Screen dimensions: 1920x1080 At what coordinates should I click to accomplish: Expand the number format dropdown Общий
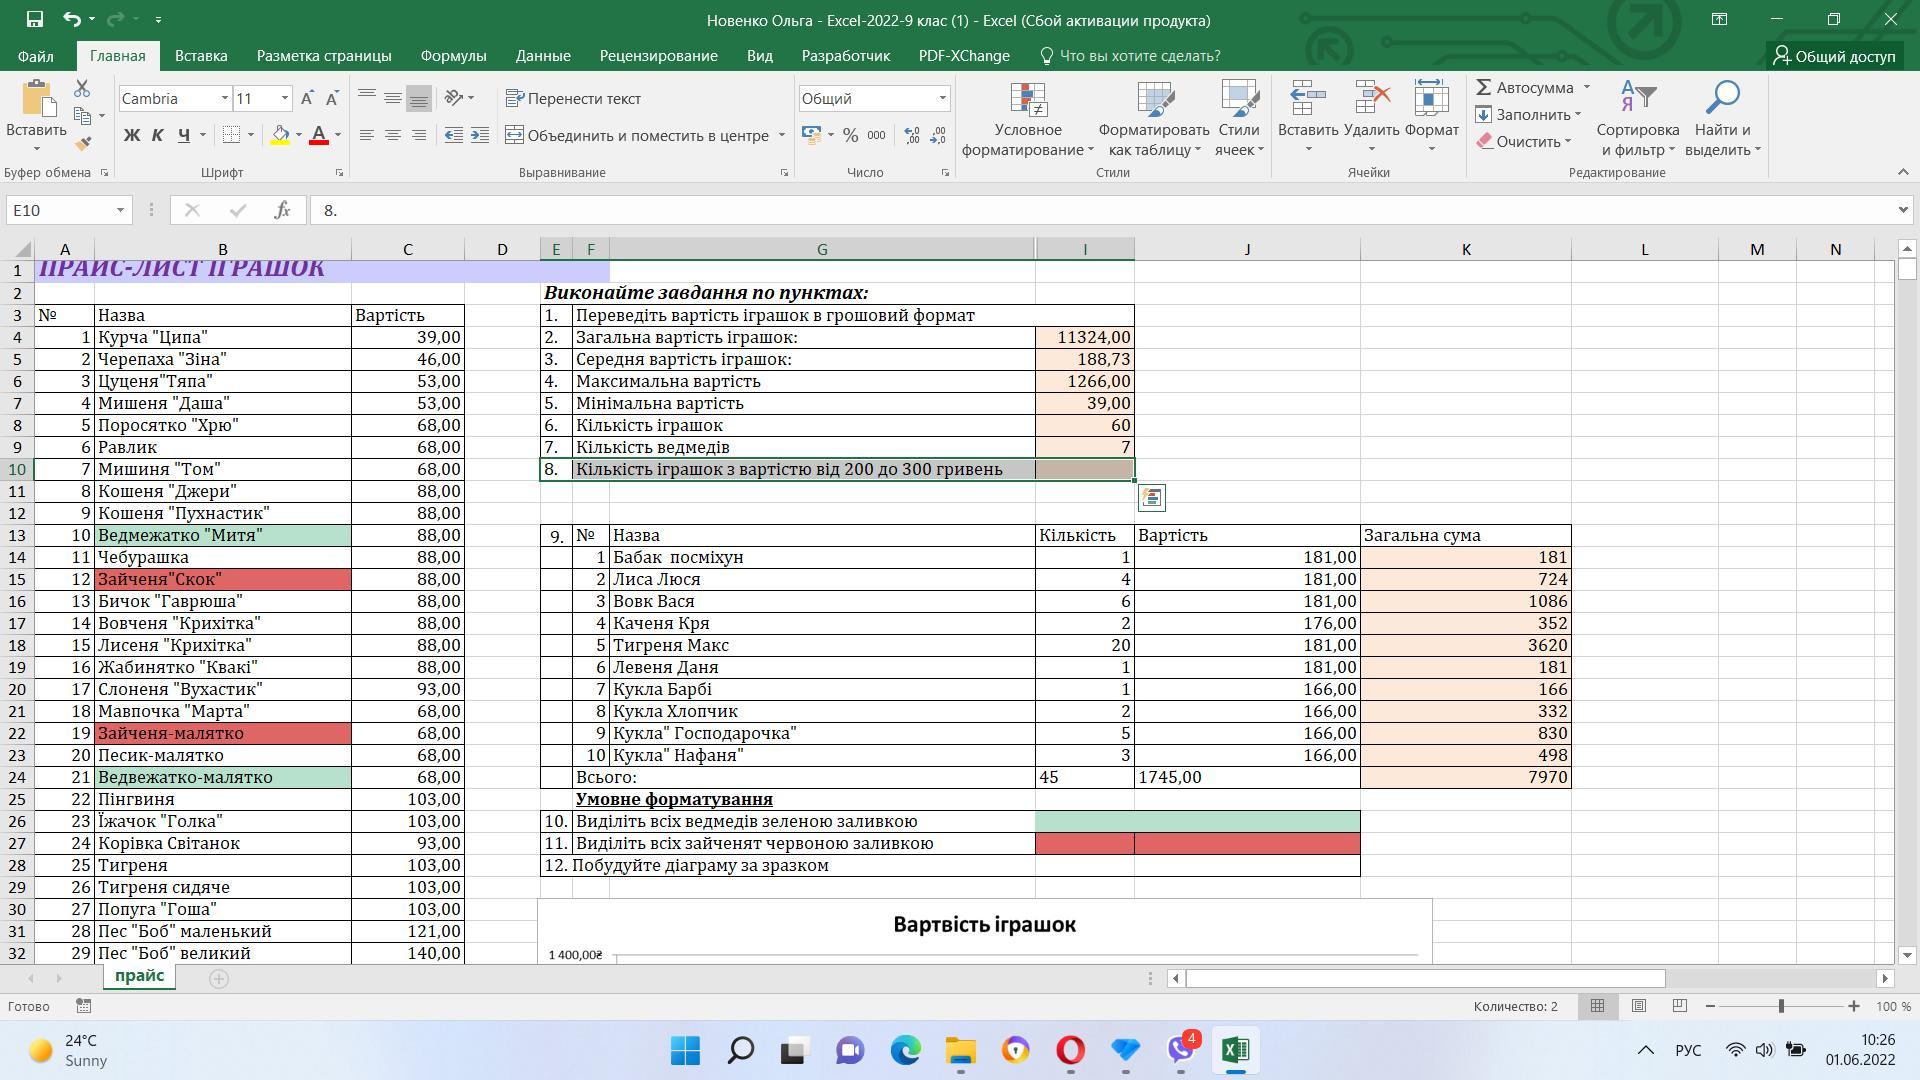coord(941,98)
